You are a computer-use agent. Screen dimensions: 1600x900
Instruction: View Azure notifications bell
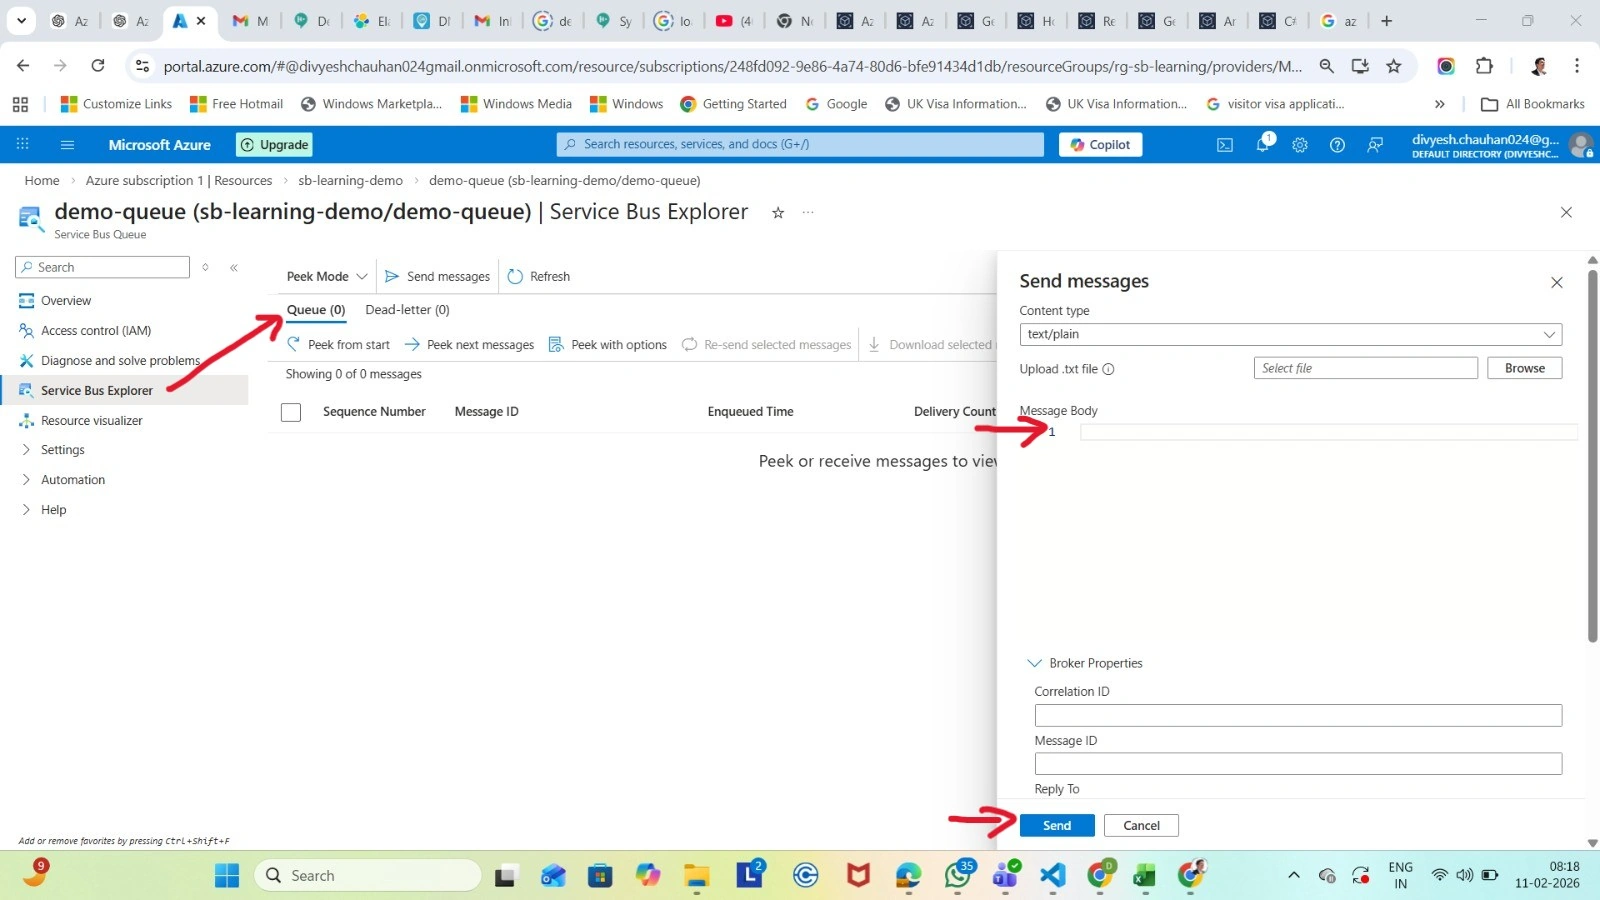click(1263, 144)
